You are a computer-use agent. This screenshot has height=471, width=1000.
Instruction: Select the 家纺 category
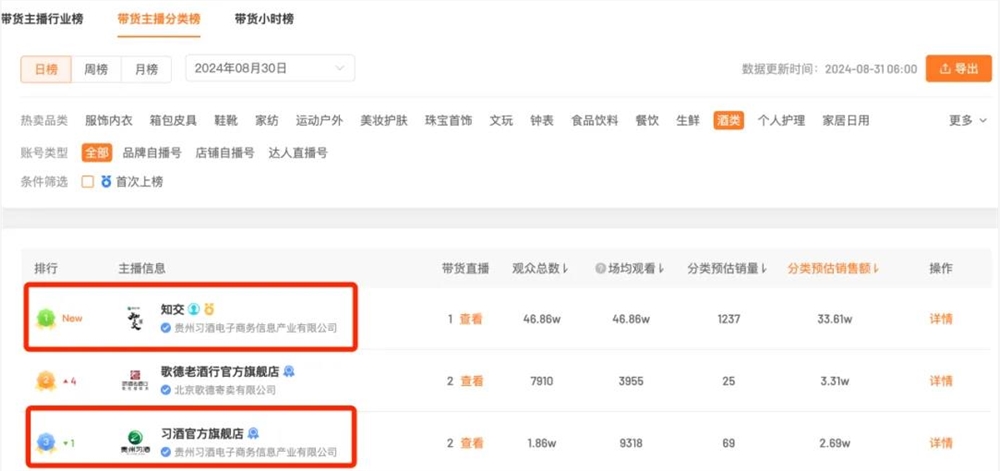point(267,120)
